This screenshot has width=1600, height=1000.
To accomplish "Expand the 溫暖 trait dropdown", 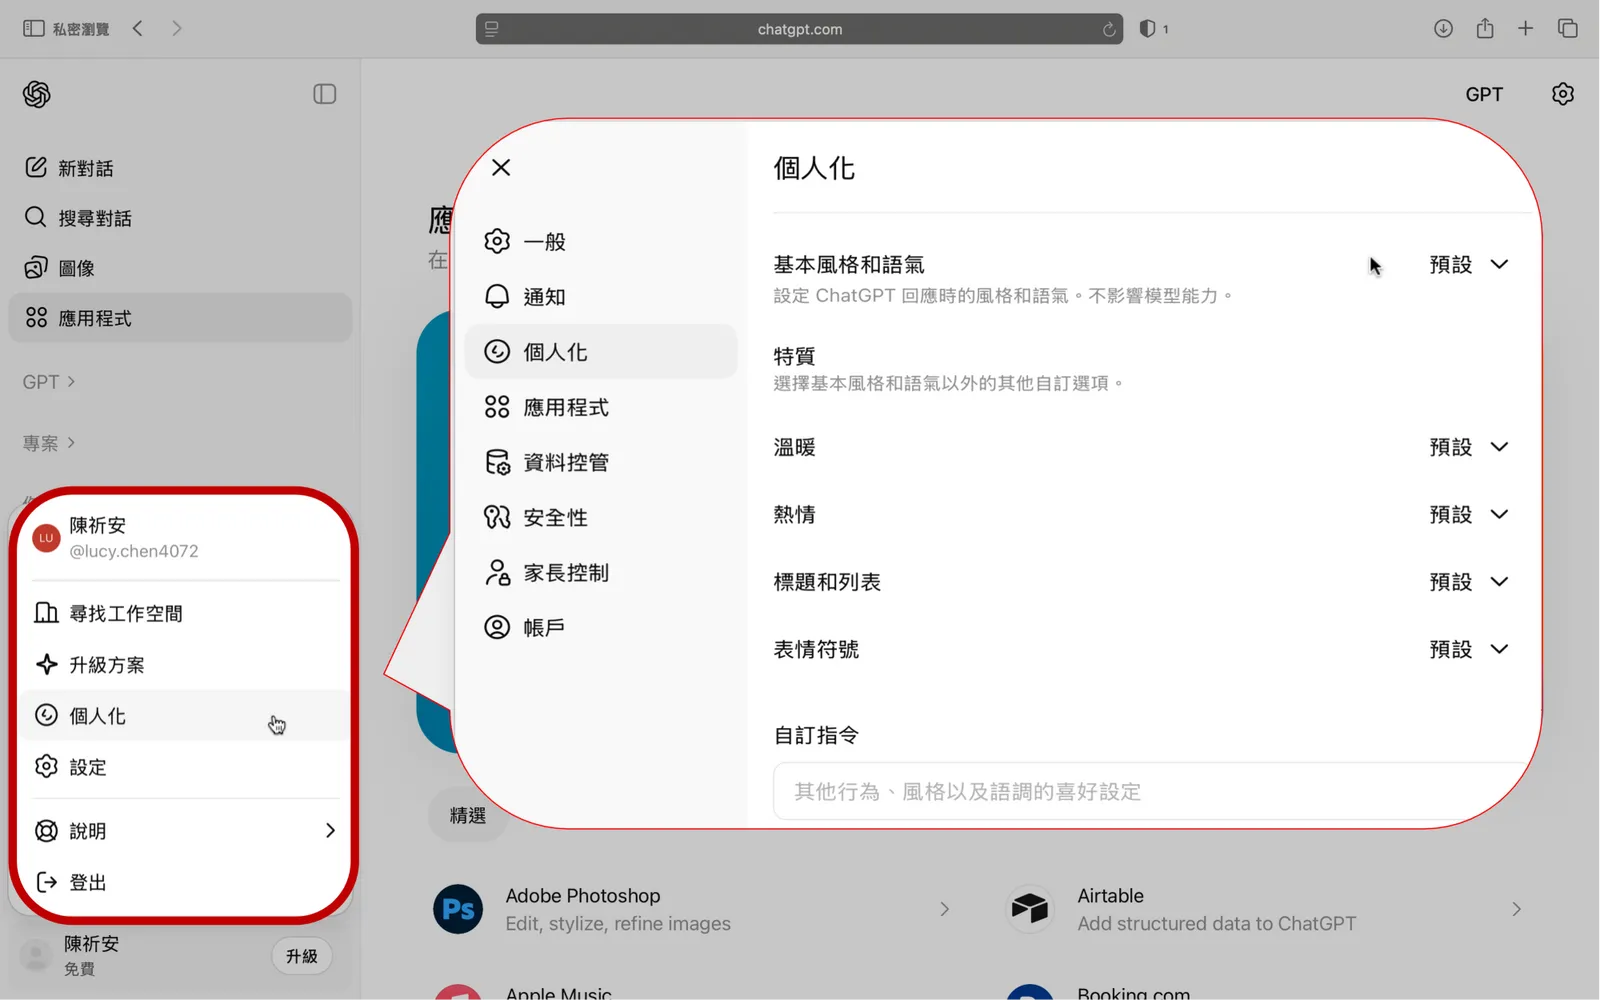I will click(x=1470, y=447).
